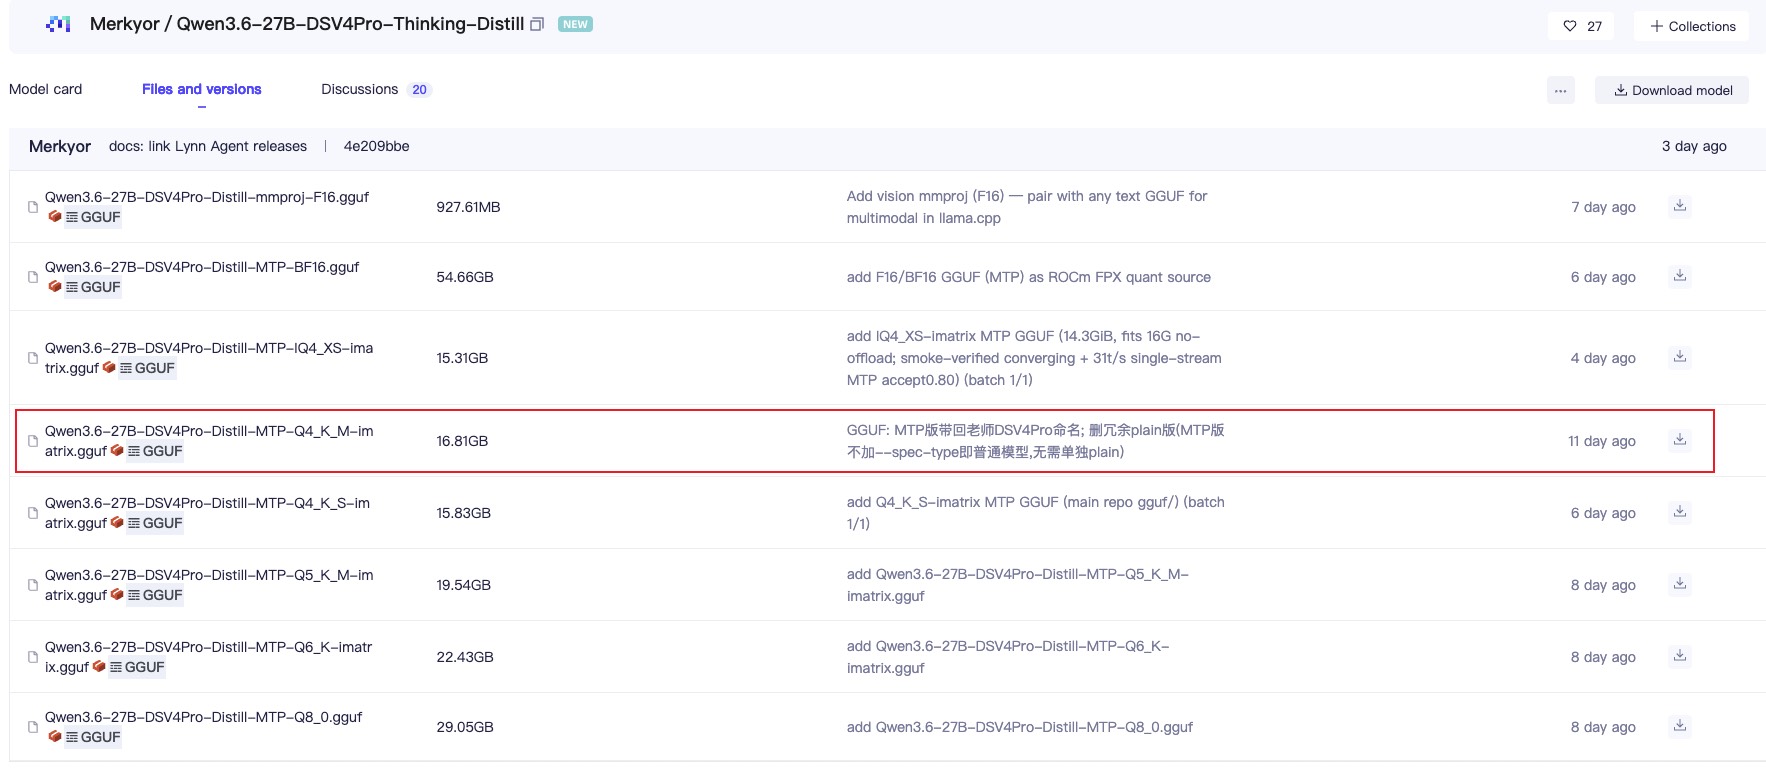This screenshot has width=1766, height=768.
Task: Click the GGUF tag on Q8_0 row
Action: [x=93, y=737]
